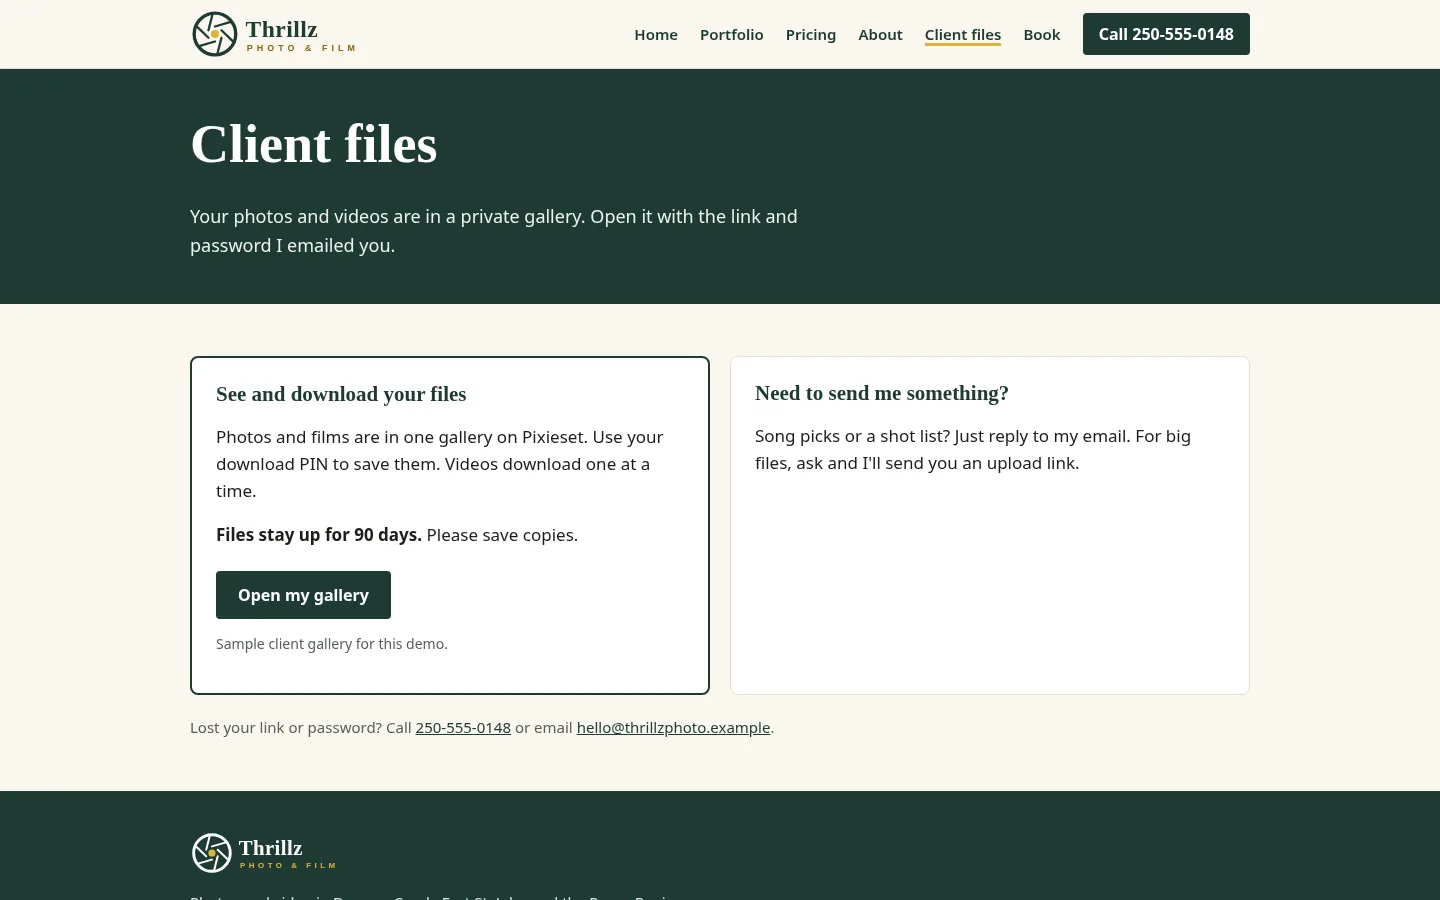Open my gallery button
Image resolution: width=1440 pixels, height=900 pixels.
(x=303, y=595)
